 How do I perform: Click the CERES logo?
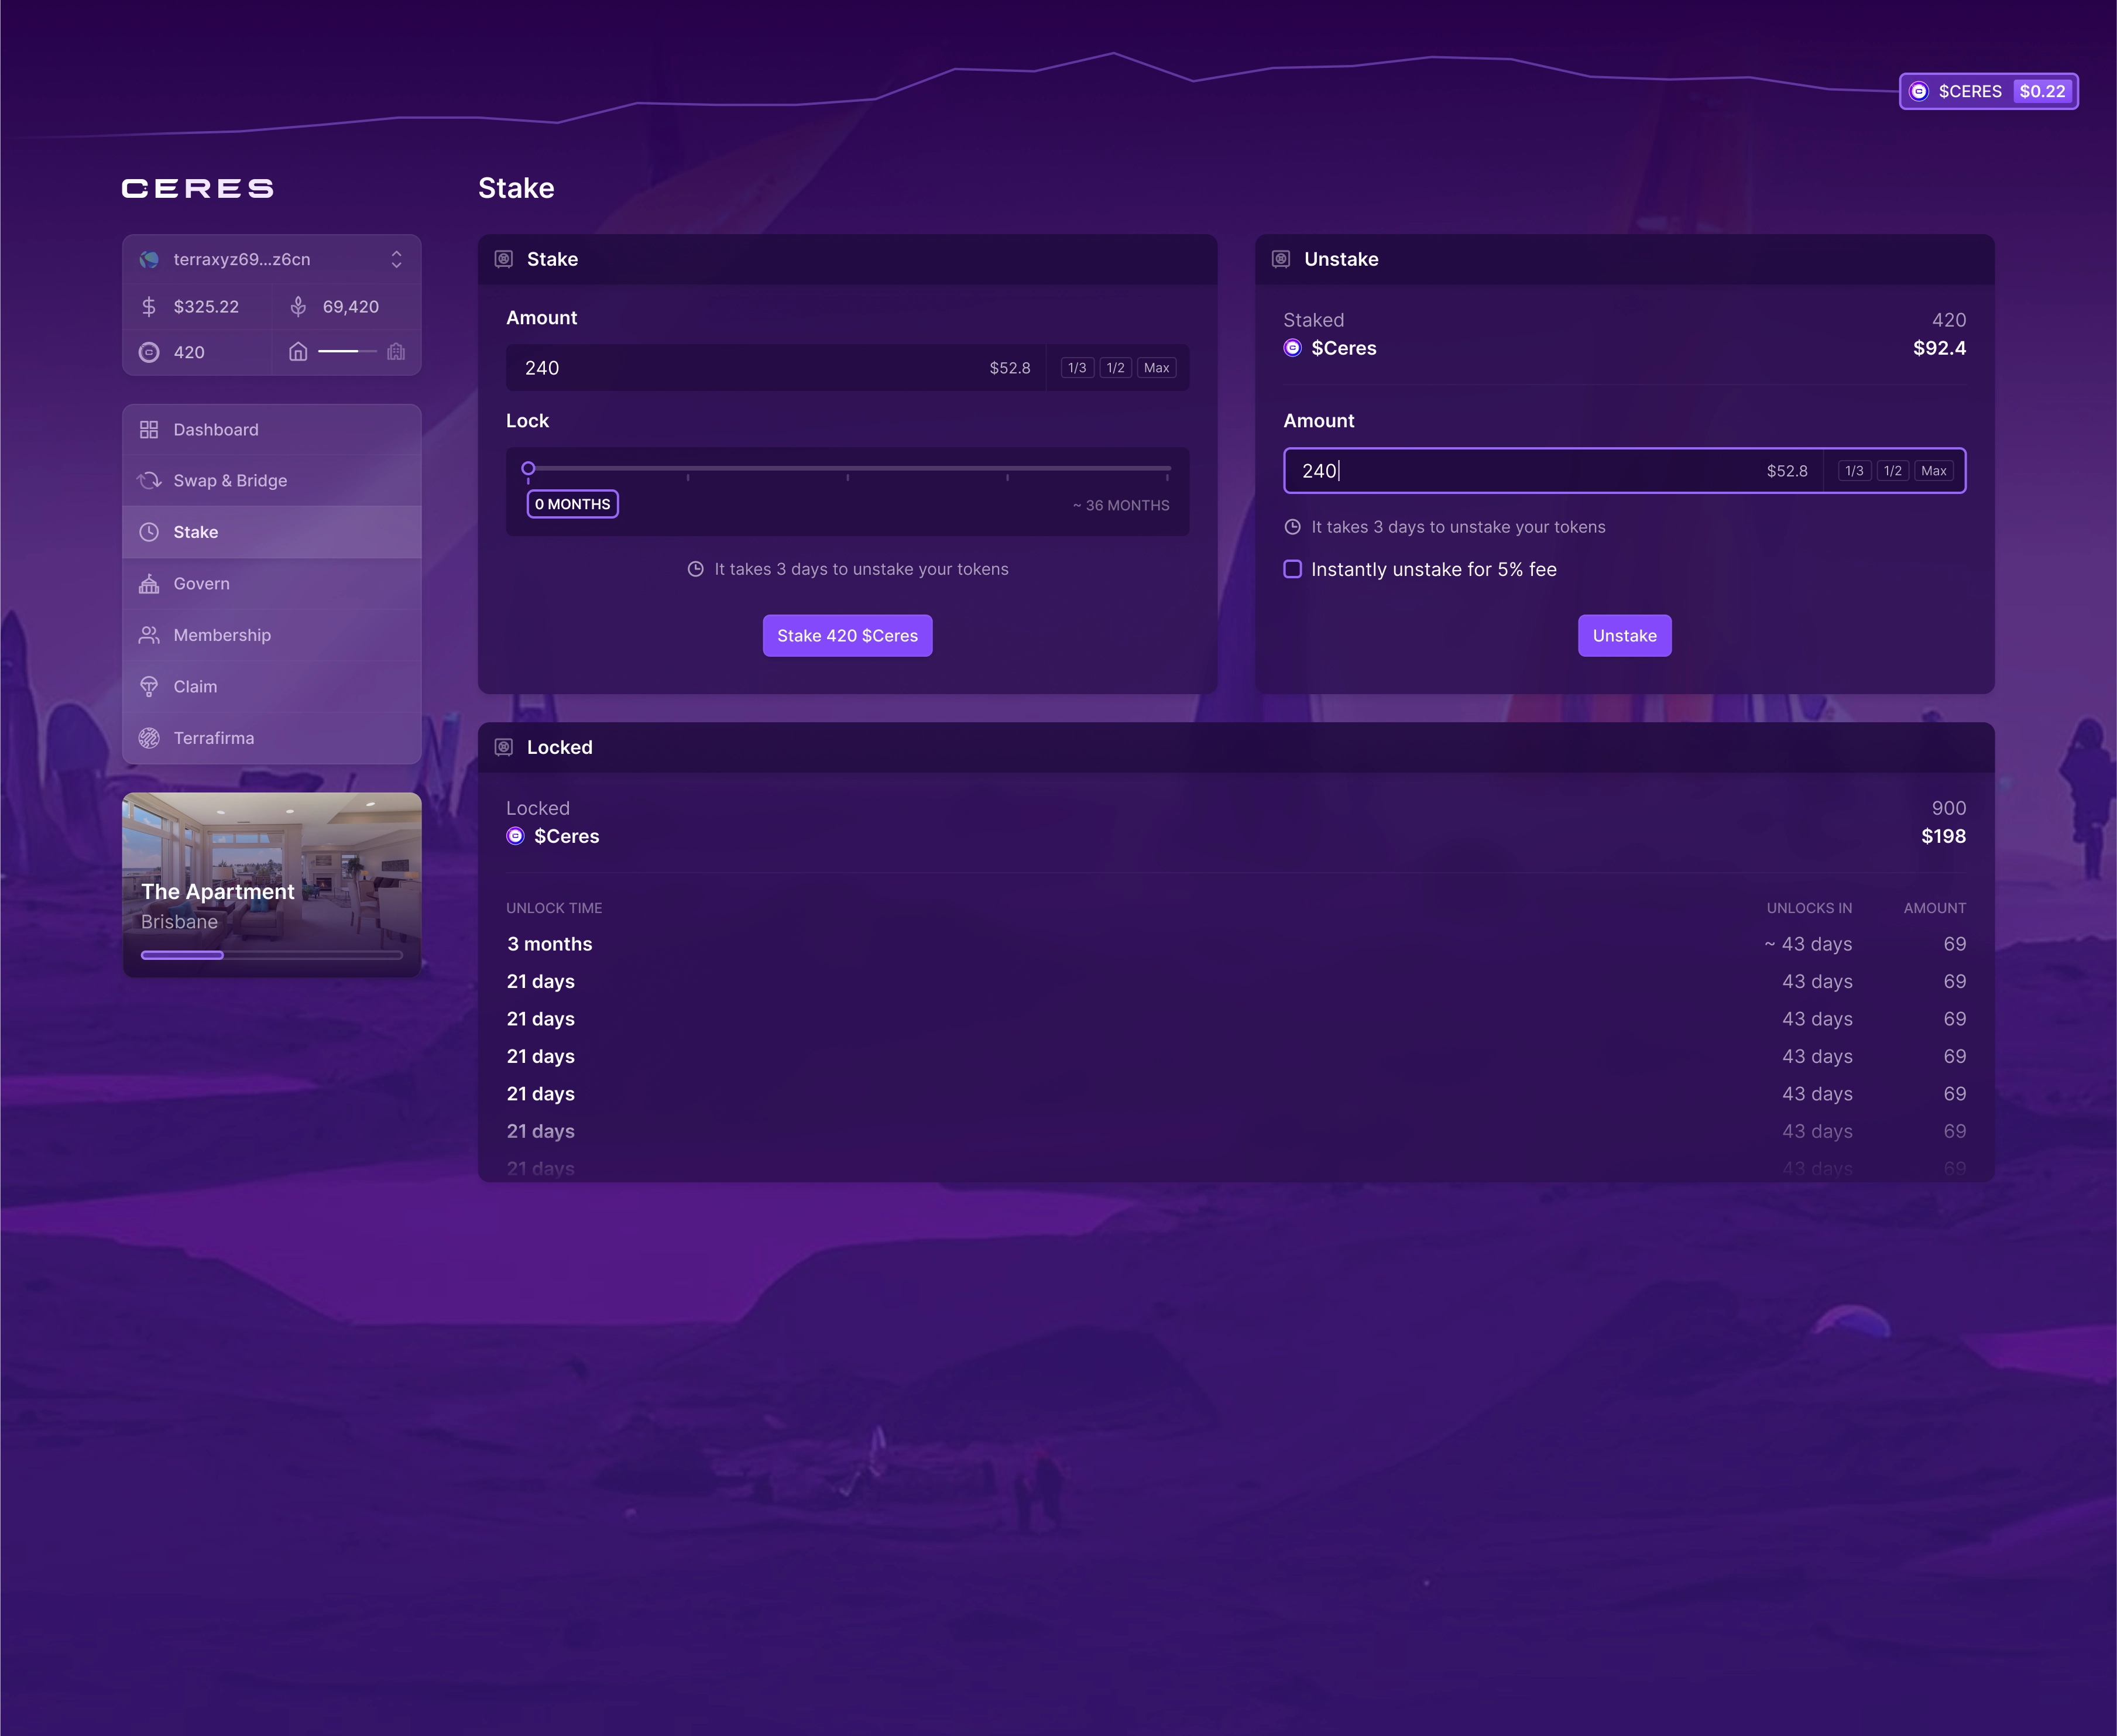pyautogui.click(x=198, y=189)
